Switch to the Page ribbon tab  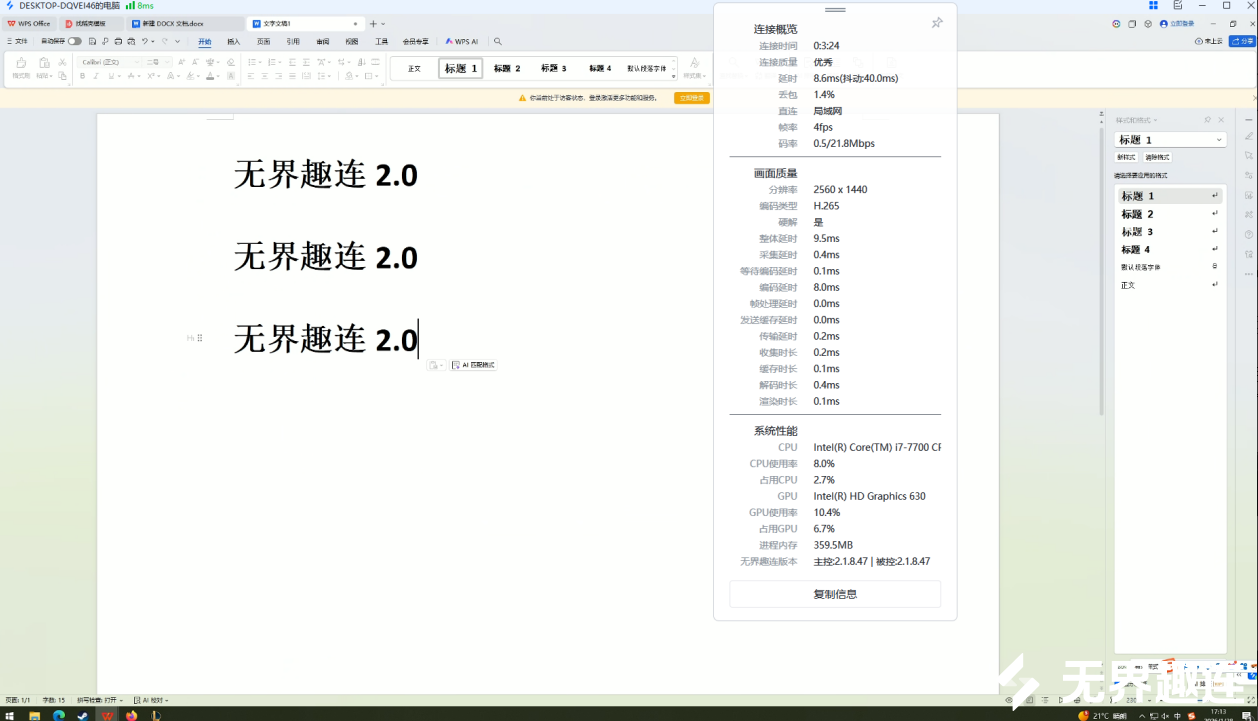click(x=263, y=42)
